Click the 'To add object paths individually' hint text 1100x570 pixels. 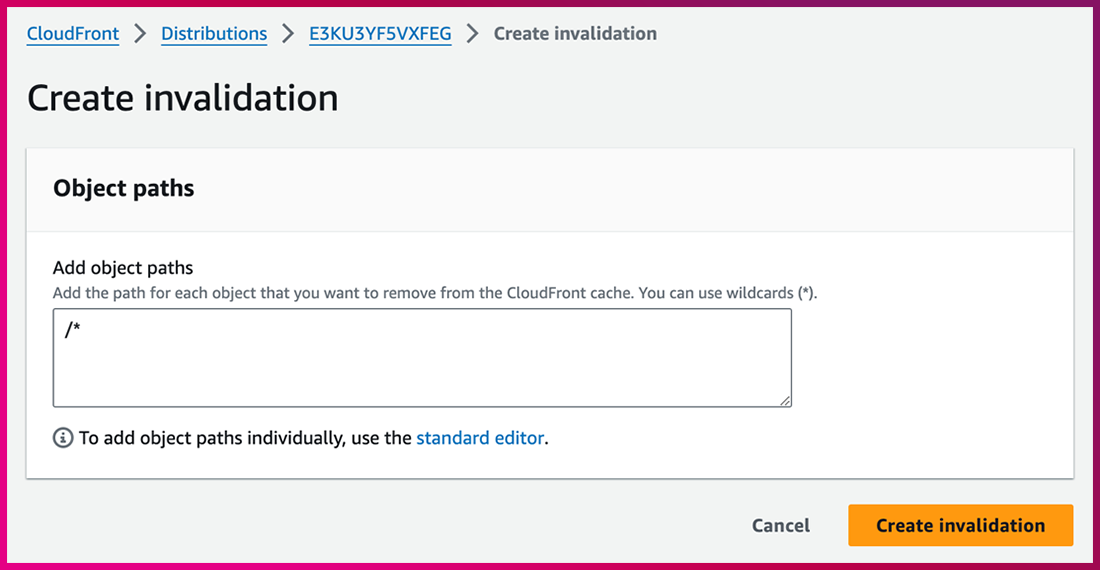click(245, 438)
